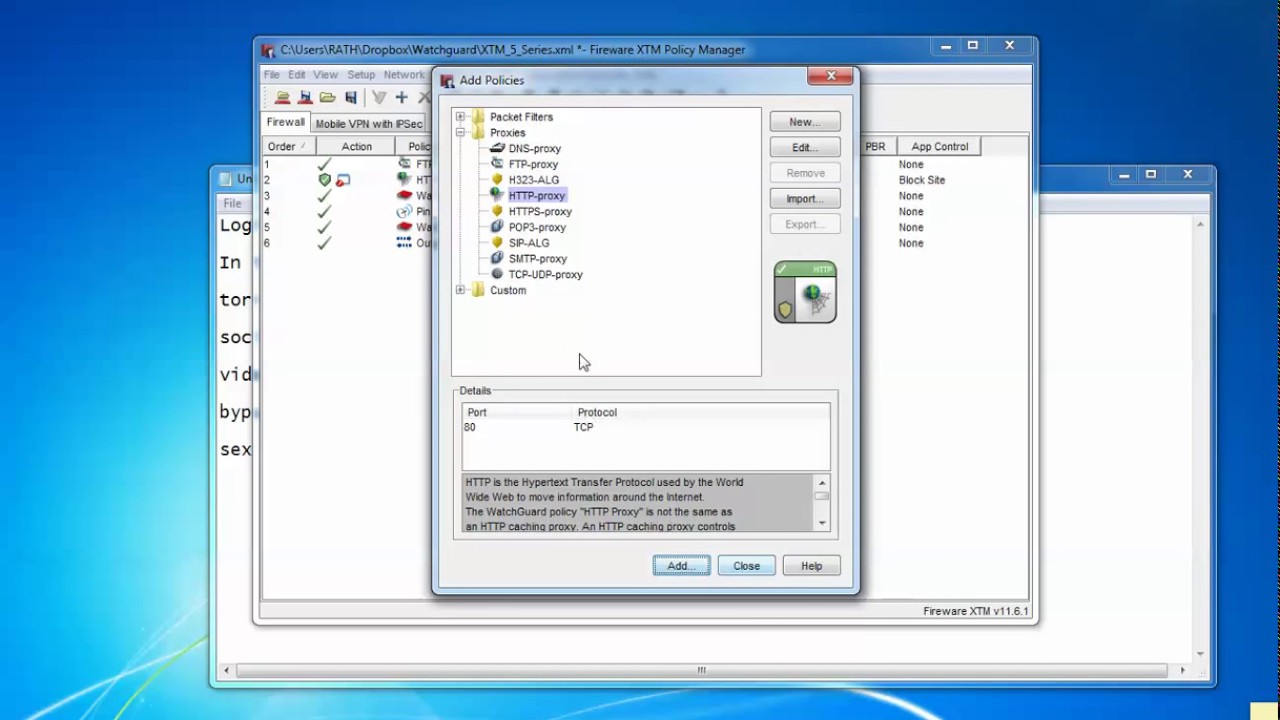1280x720 pixels.
Task: Select the DNS-proxy tree row
Action: tap(534, 148)
